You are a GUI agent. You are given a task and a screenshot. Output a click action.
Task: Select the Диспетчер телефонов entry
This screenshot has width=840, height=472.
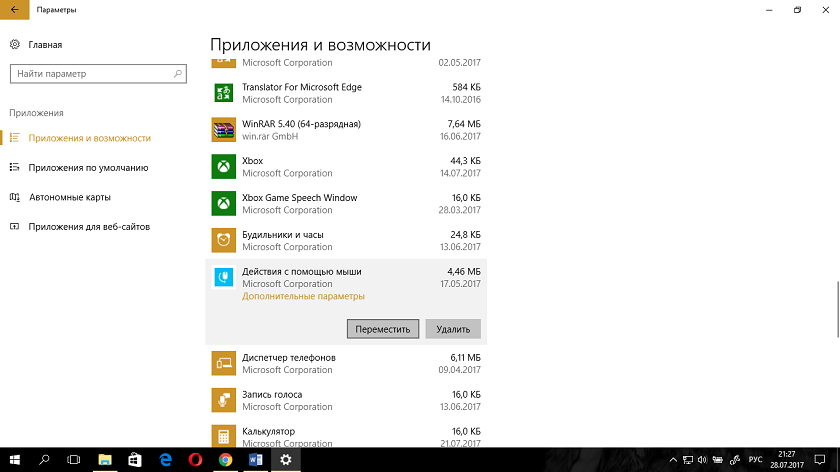tap(346, 363)
